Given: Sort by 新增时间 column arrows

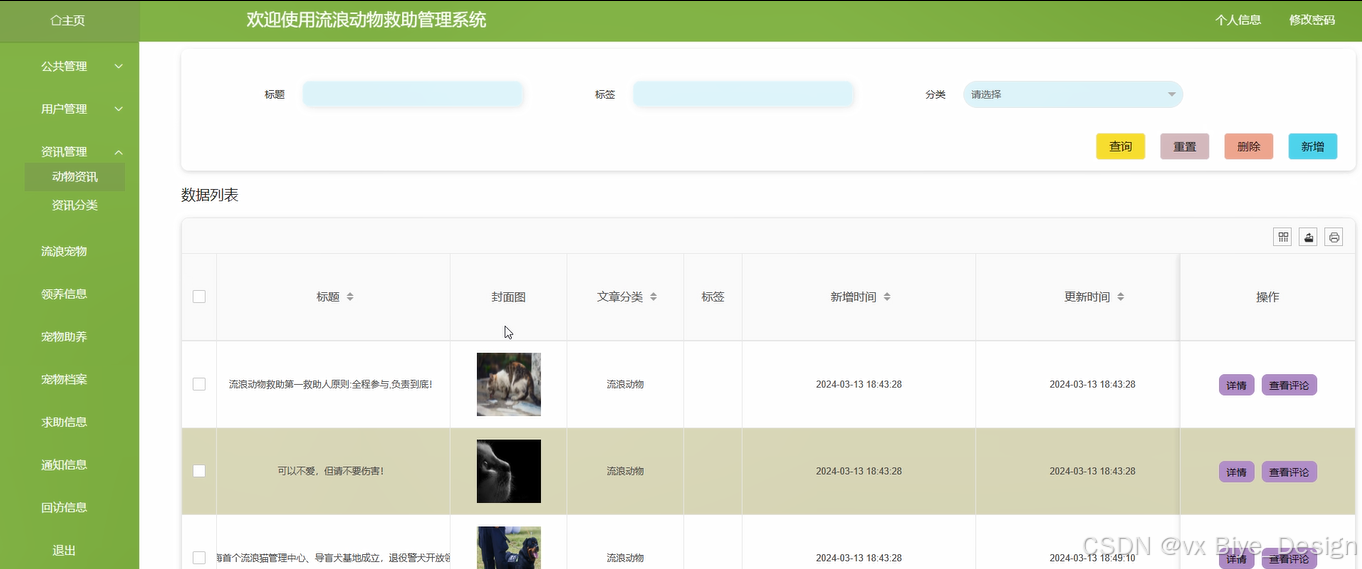Looking at the screenshot, I should coord(887,297).
